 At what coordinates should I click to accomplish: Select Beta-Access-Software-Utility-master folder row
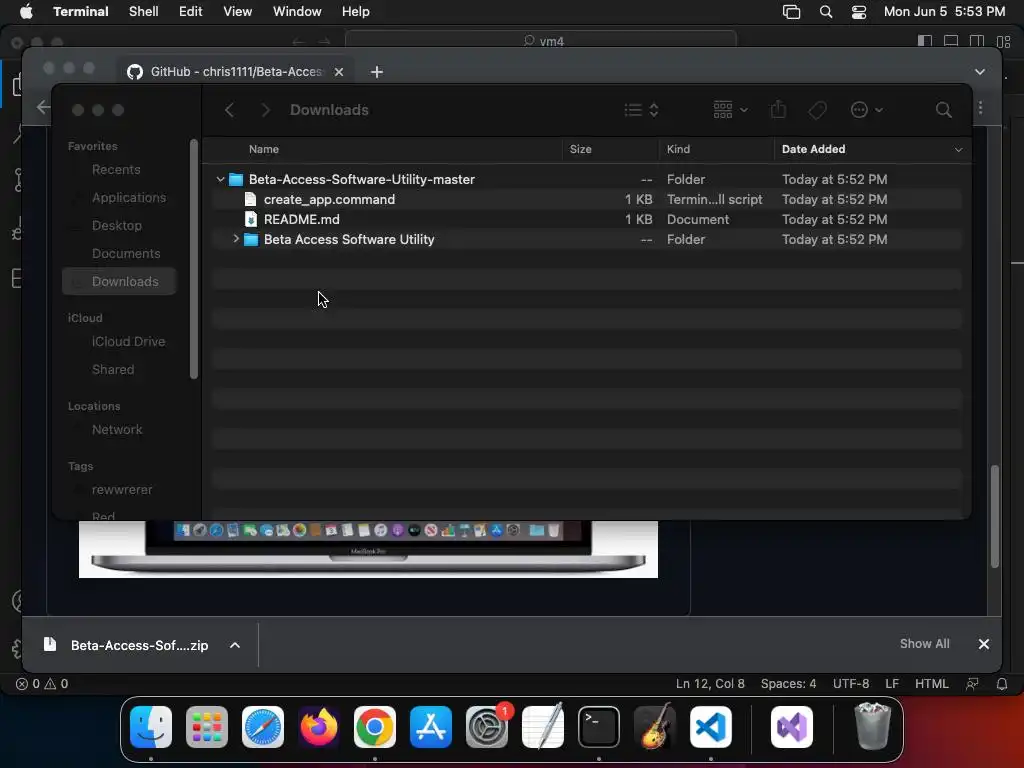(586, 179)
